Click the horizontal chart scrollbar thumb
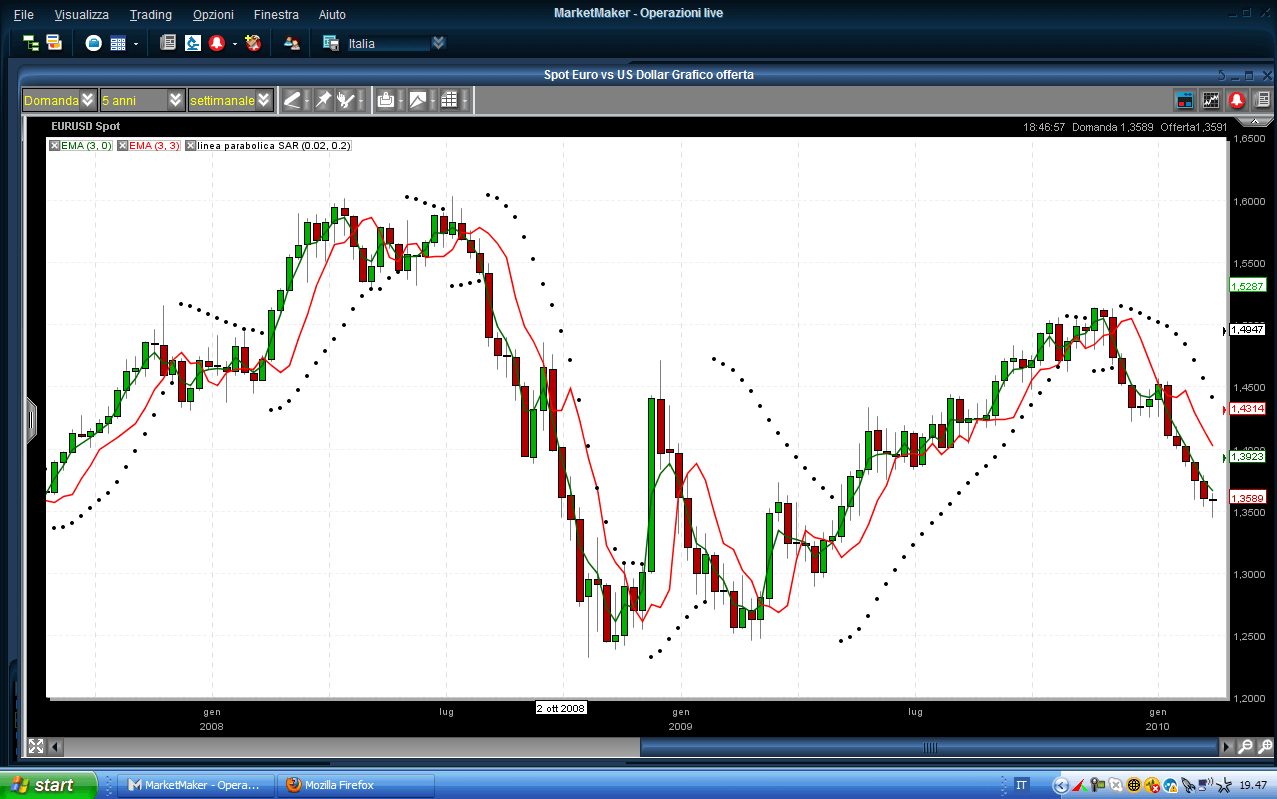Image resolution: width=1277 pixels, height=799 pixels. (x=929, y=747)
